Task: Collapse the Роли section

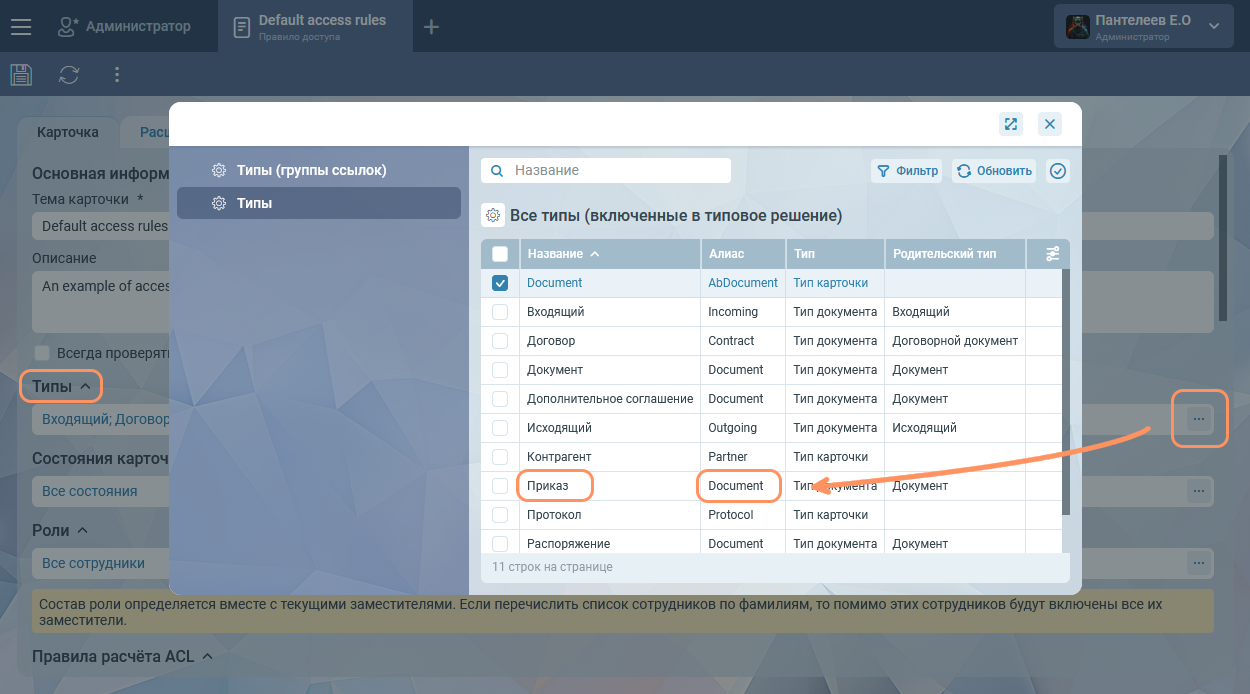Action: pos(83,530)
